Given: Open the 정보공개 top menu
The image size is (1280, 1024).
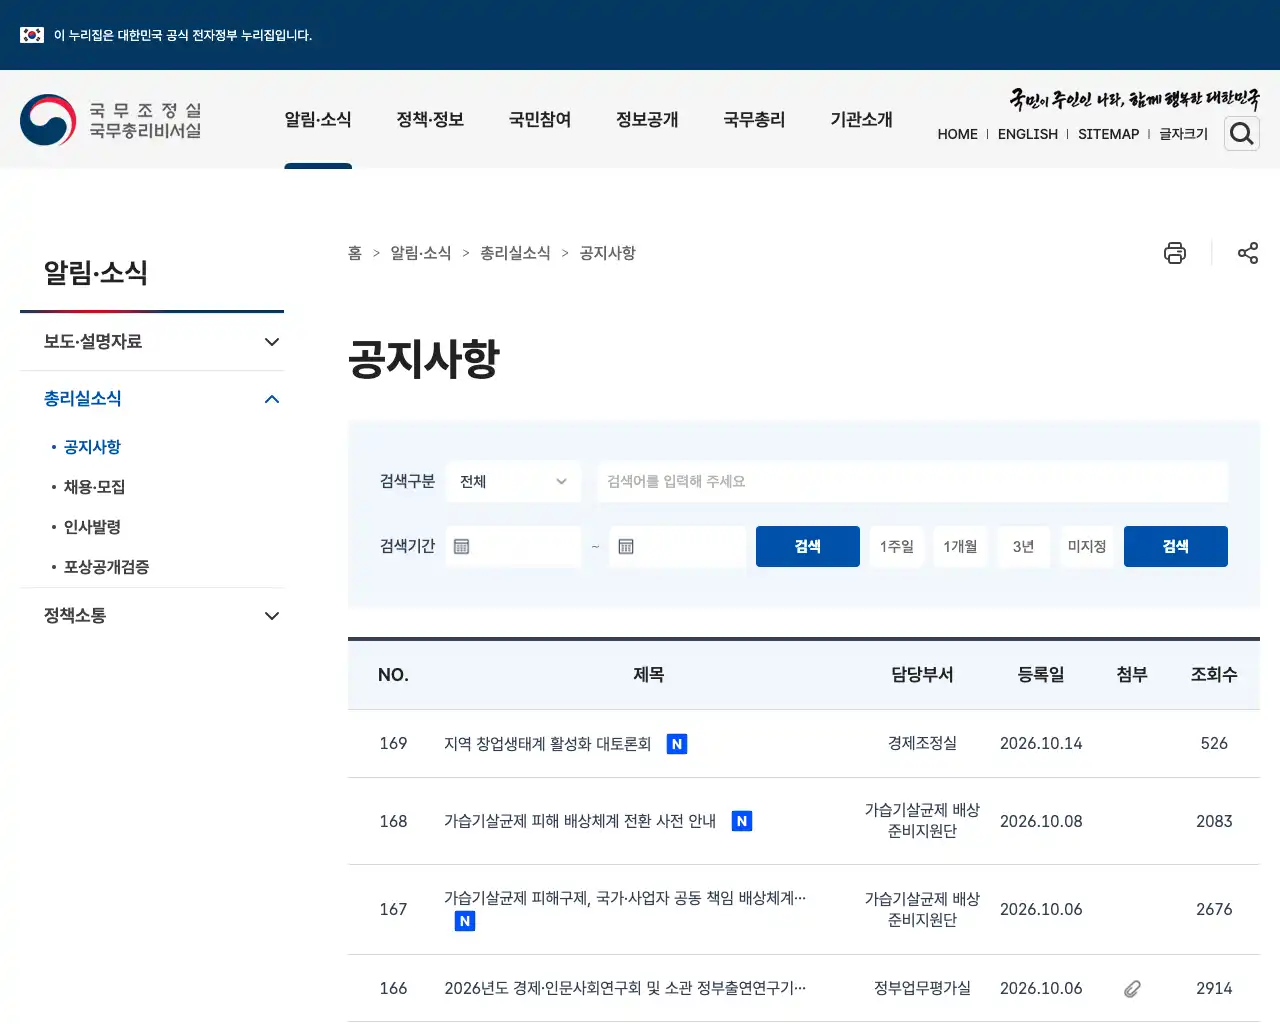Looking at the screenshot, I should pos(647,120).
